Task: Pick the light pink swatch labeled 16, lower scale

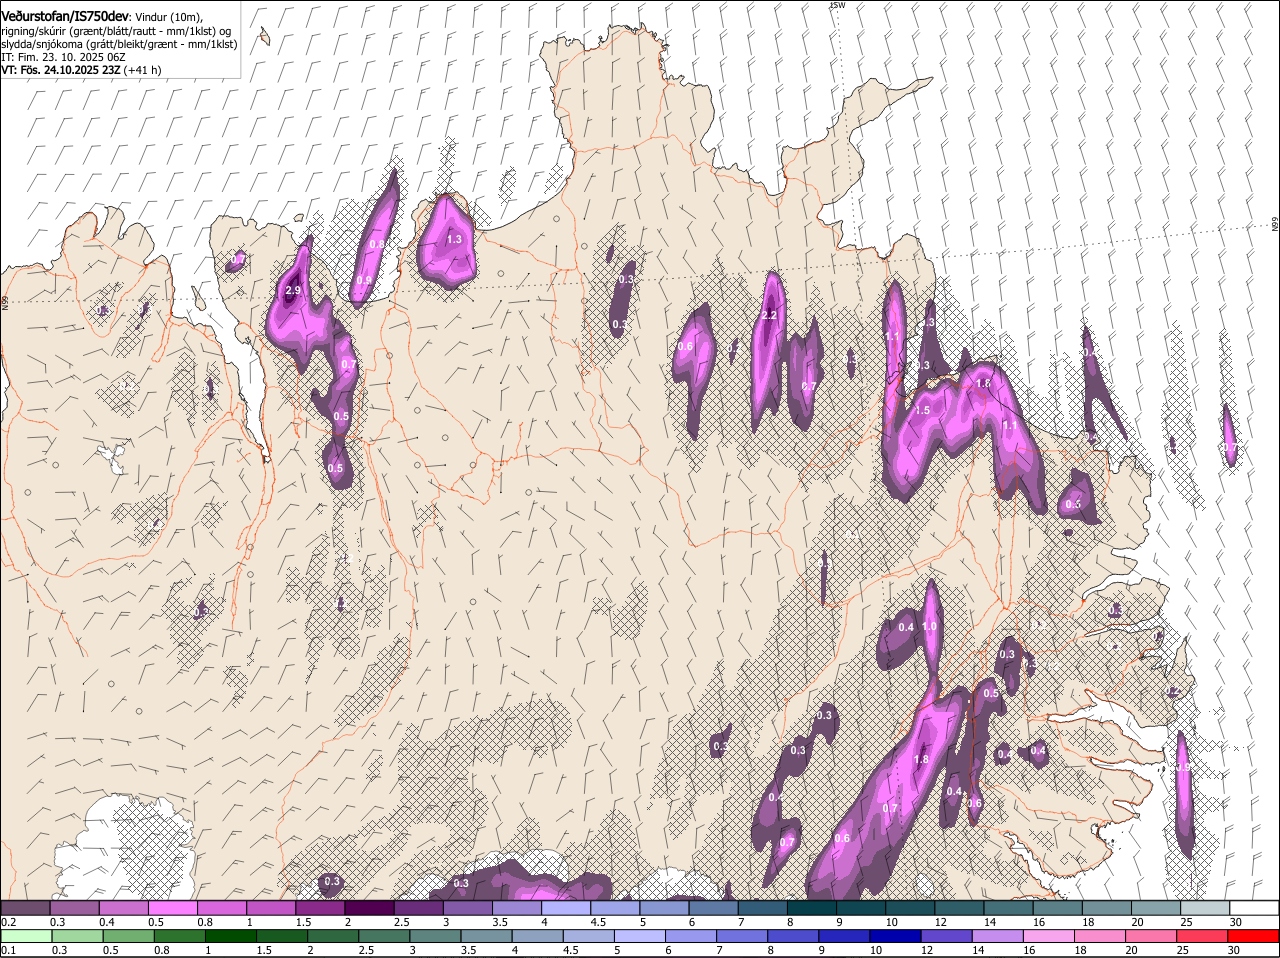Action: pyautogui.click(x=1048, y=936)
